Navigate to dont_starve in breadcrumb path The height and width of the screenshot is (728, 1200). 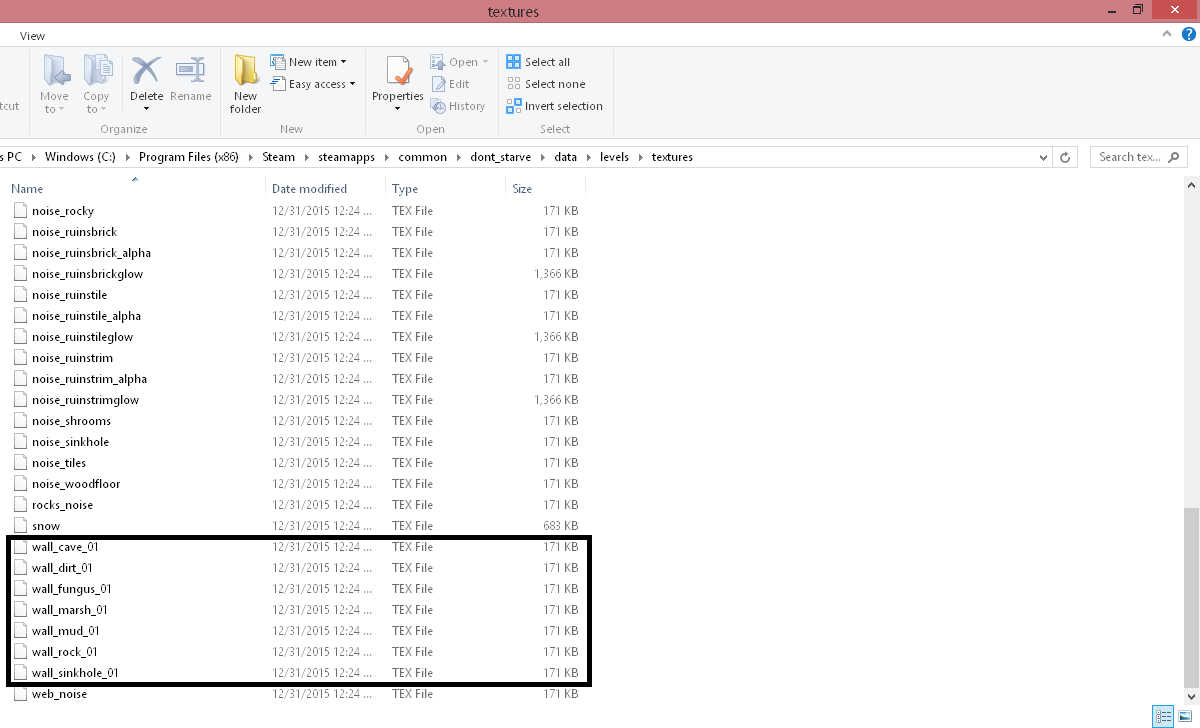tap(501, 157)
